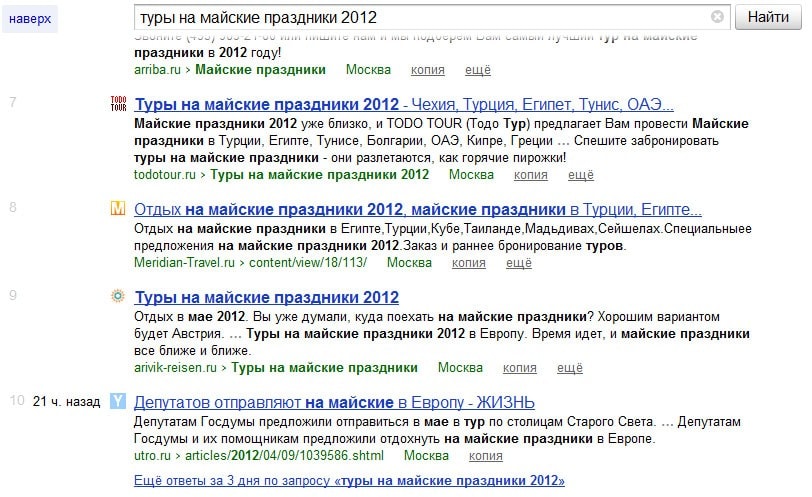Open arivik-reisen.ru domain link

(x=176, y=368)
